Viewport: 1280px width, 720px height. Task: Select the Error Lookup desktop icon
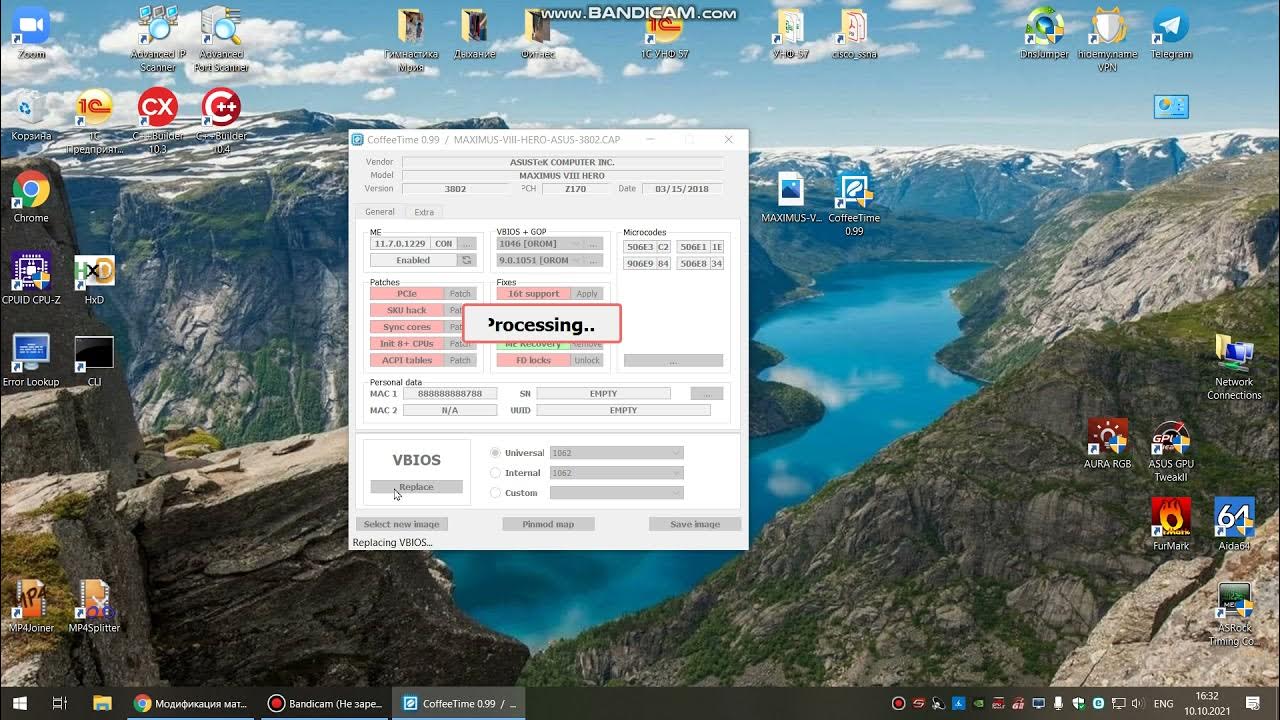coord(31,361)
